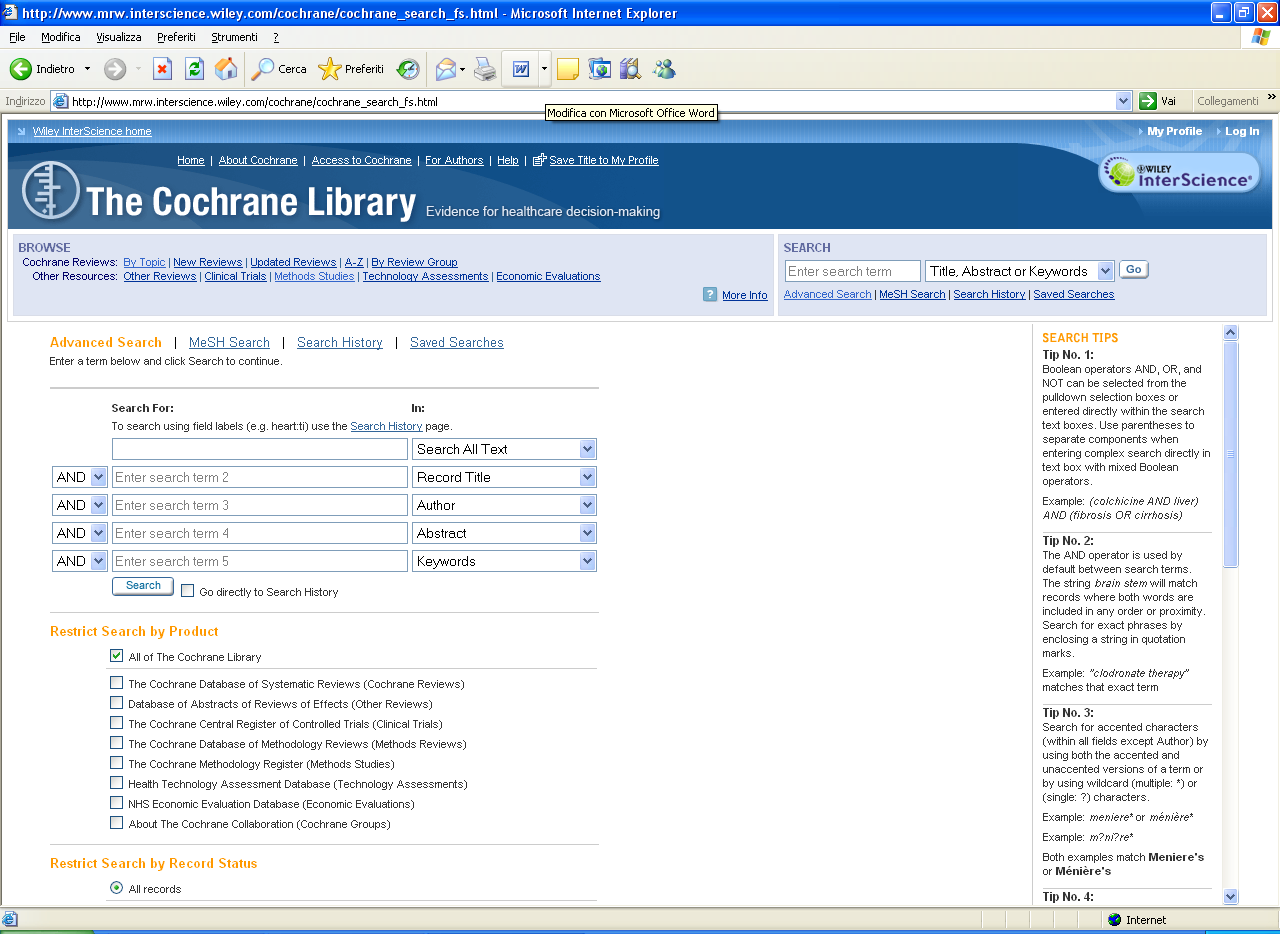
Task: Check NHS Economic Evaluation Database
Action: [117, 803]
